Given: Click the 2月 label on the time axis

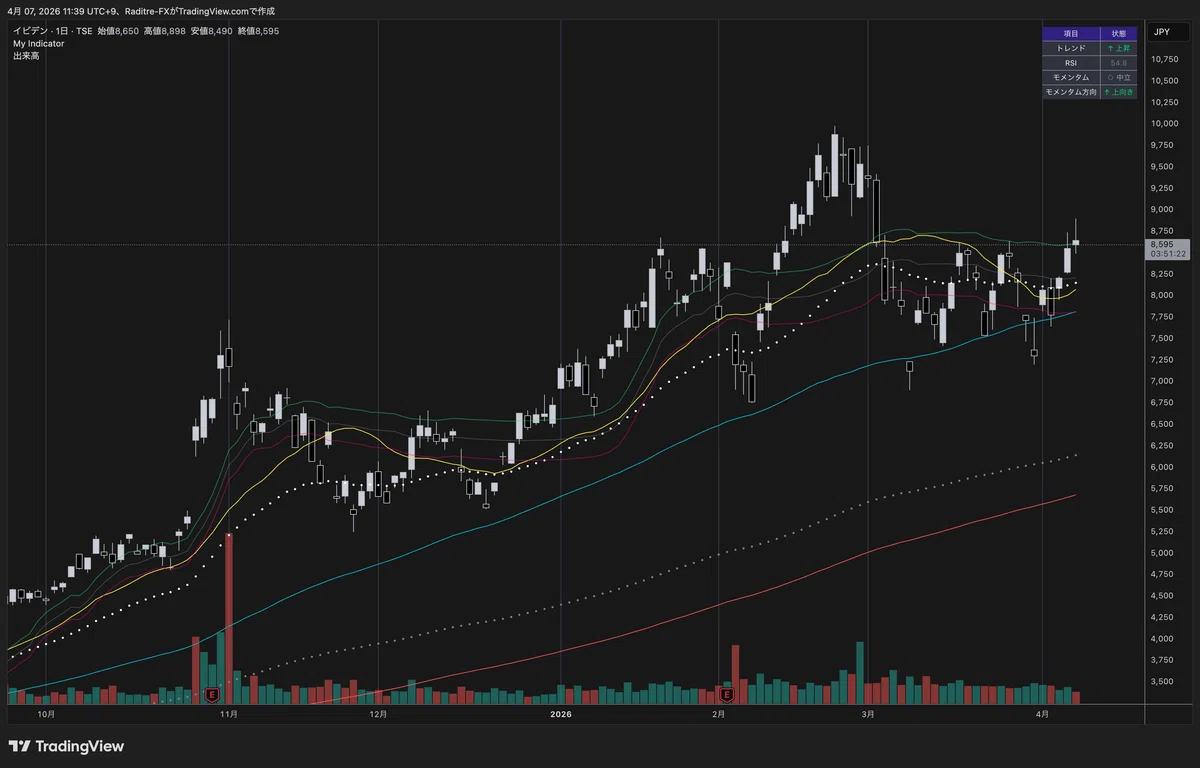Looking at the screenshot, I should 718,714.
